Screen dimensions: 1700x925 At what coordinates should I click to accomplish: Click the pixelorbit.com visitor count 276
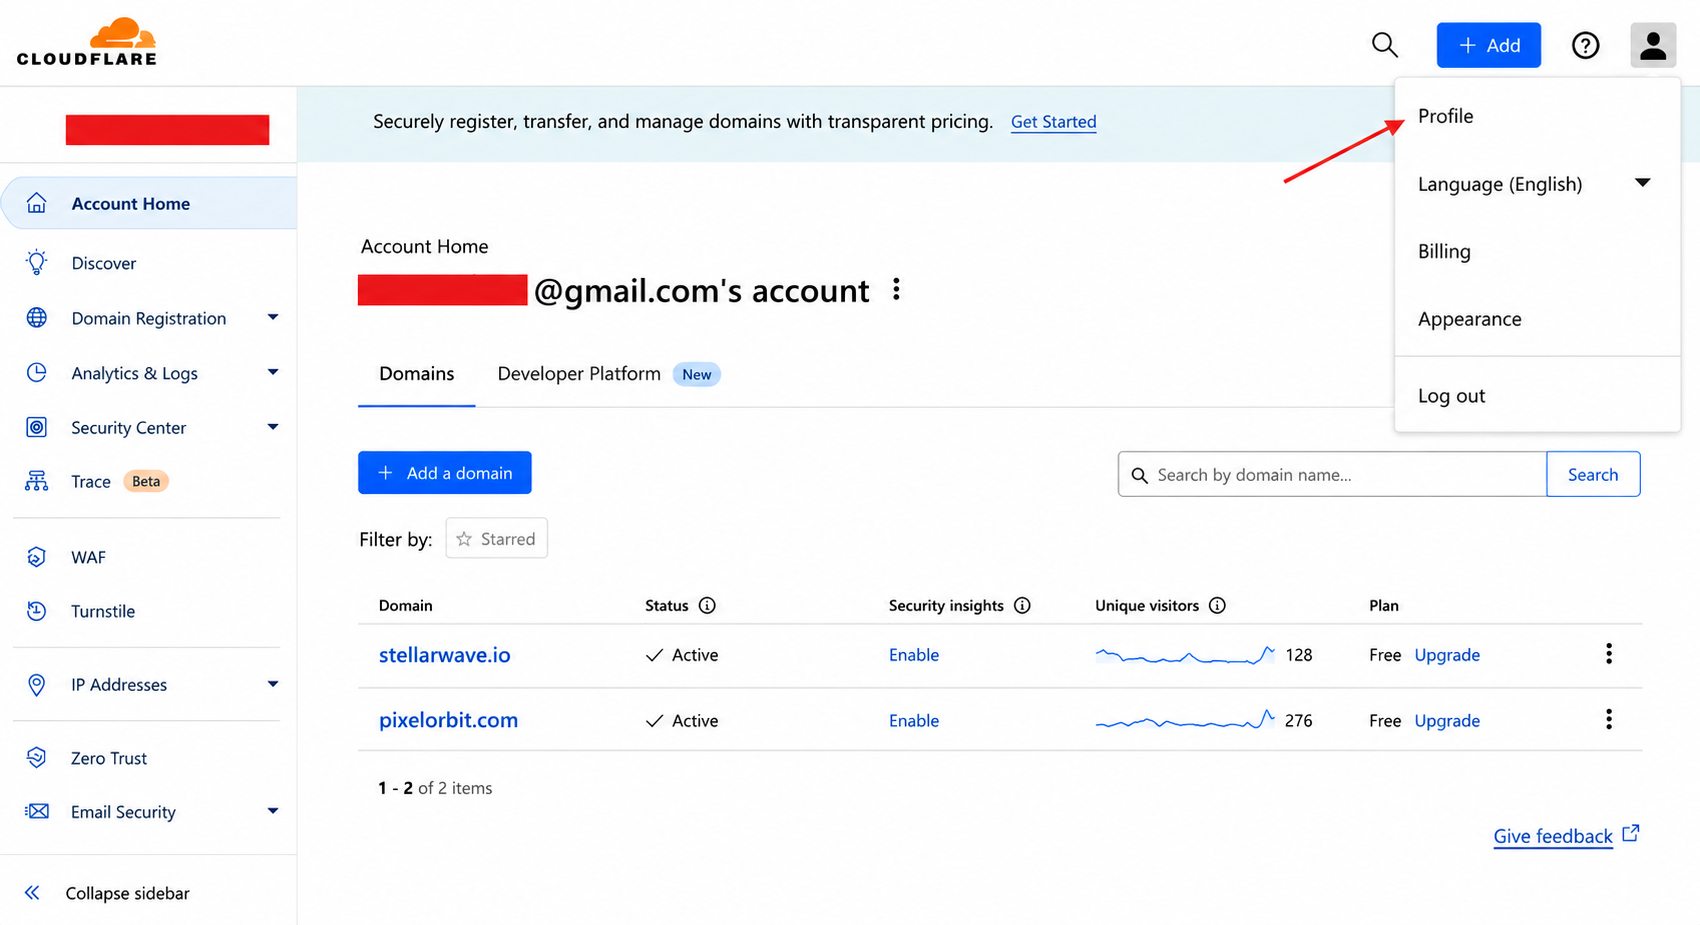(1298, 721)
